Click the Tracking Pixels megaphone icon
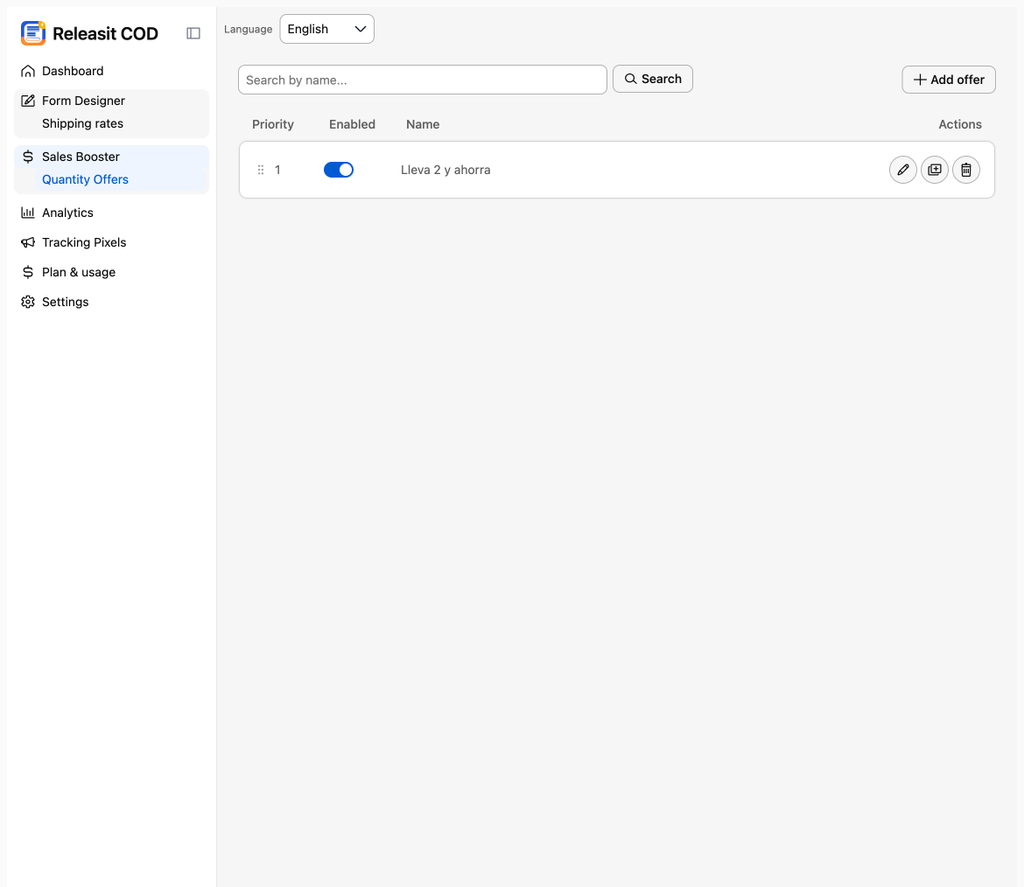Screen dimensions: 1024x887 [27, 242]
